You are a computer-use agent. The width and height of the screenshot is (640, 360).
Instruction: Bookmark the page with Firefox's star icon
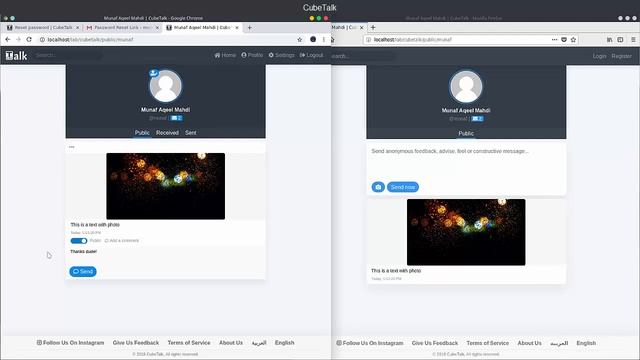[573, 40]
